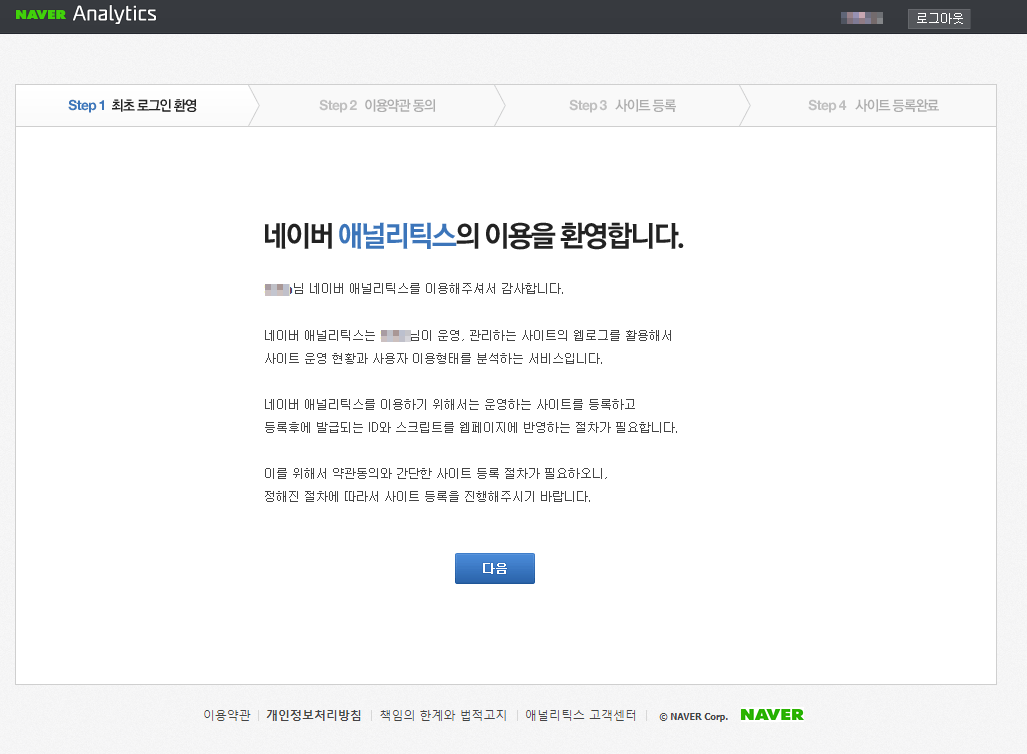Screen dimensions: 1027x754
Task: Open the 이용약관 footer link
Action: (x=227, y=715)
